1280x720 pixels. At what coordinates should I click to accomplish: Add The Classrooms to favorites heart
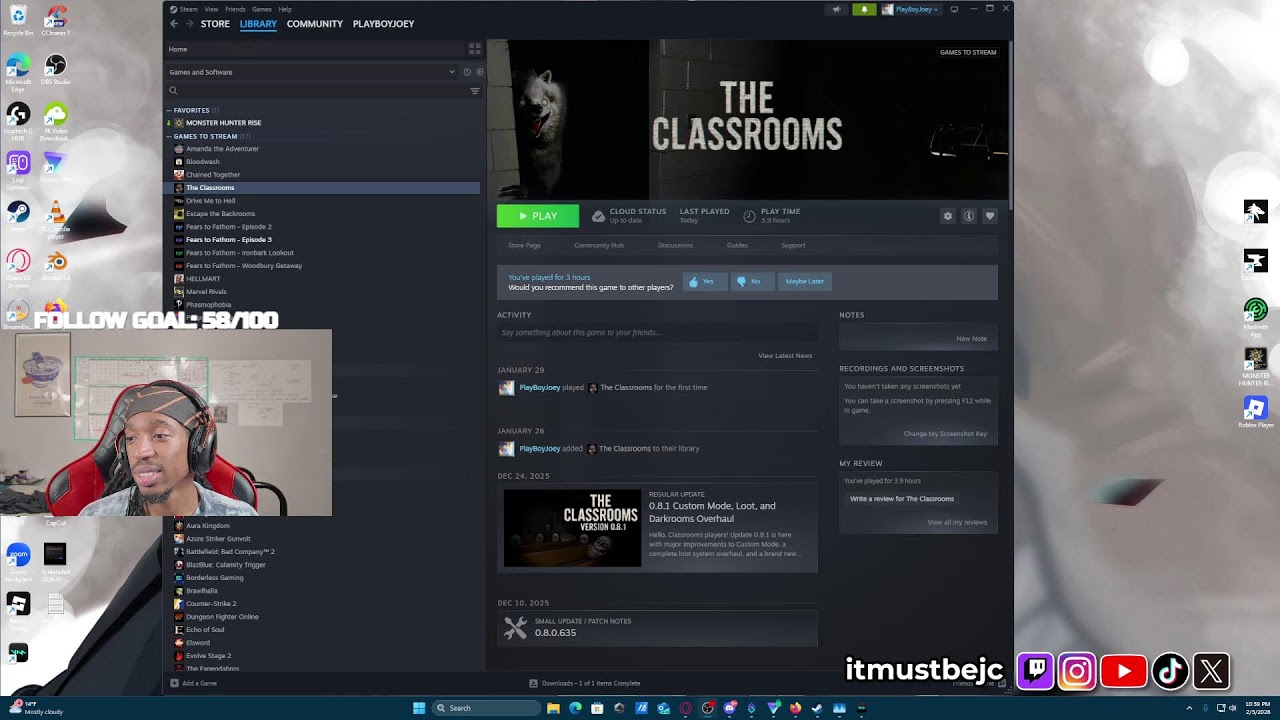[990, 216]
